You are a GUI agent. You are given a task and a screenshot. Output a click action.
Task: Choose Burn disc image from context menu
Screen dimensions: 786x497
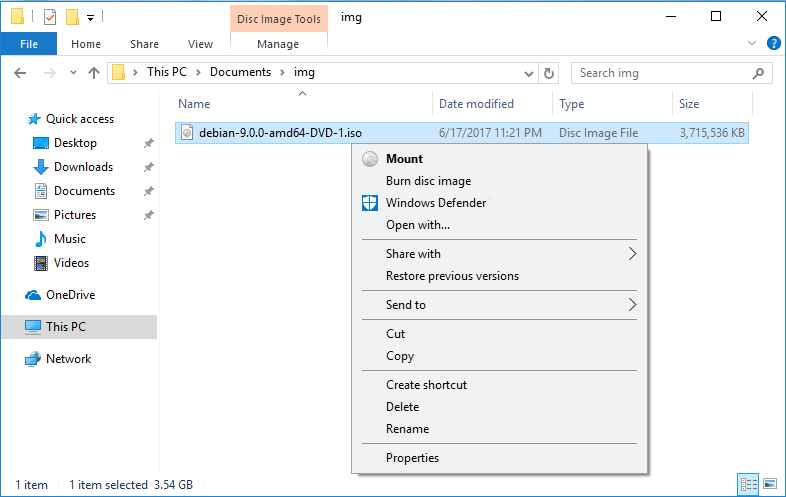click(429, 181)
